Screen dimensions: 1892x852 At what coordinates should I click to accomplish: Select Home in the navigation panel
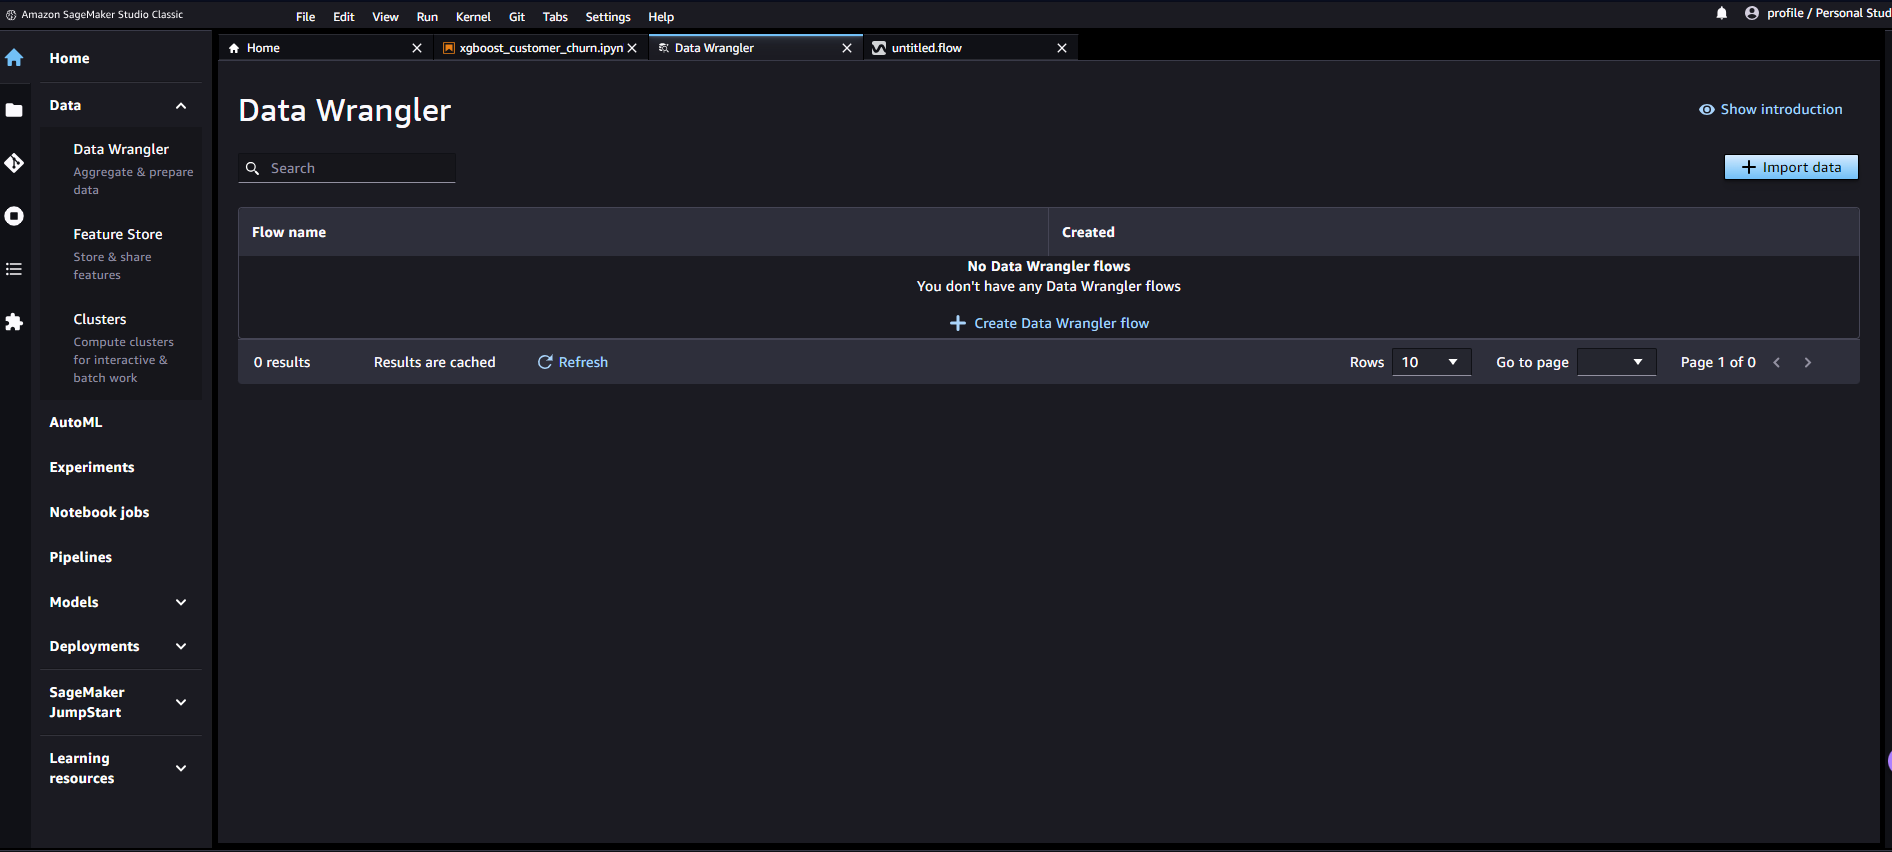pyautogui.click(x=69, y=58)
